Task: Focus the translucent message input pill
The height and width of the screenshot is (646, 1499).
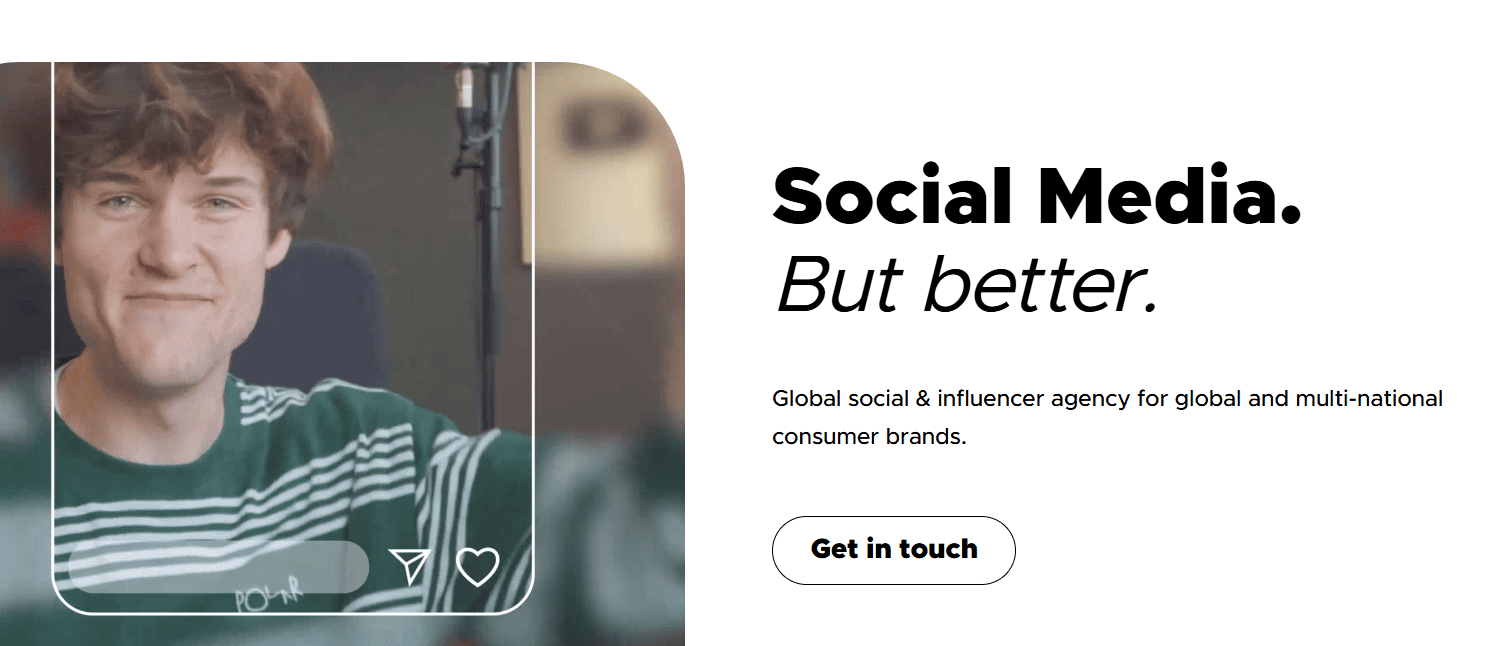Action: 218,567
